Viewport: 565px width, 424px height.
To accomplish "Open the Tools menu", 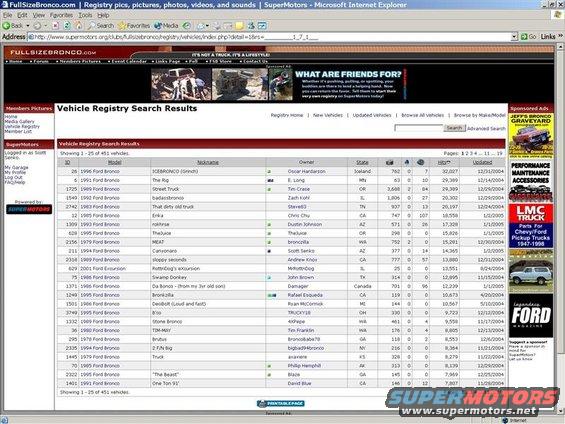I will coord(85,15).
